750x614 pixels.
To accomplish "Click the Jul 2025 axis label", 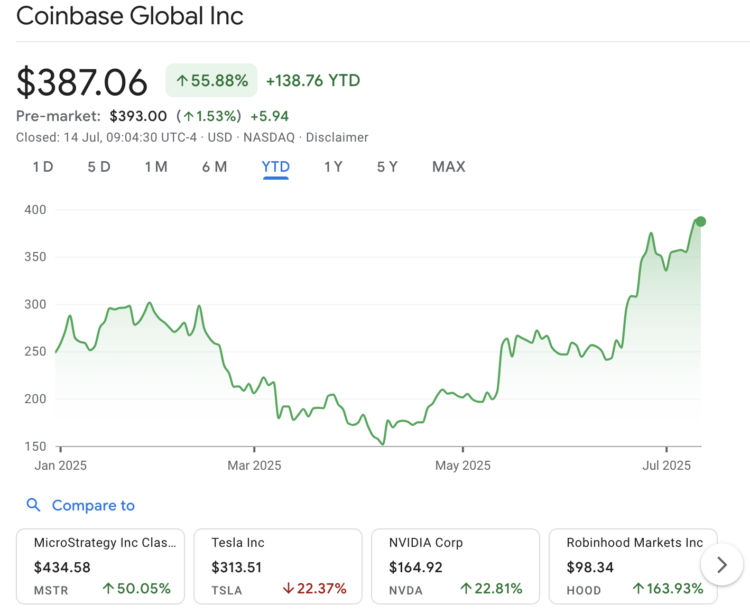I will pyautogui.click(x=666, y=465).
